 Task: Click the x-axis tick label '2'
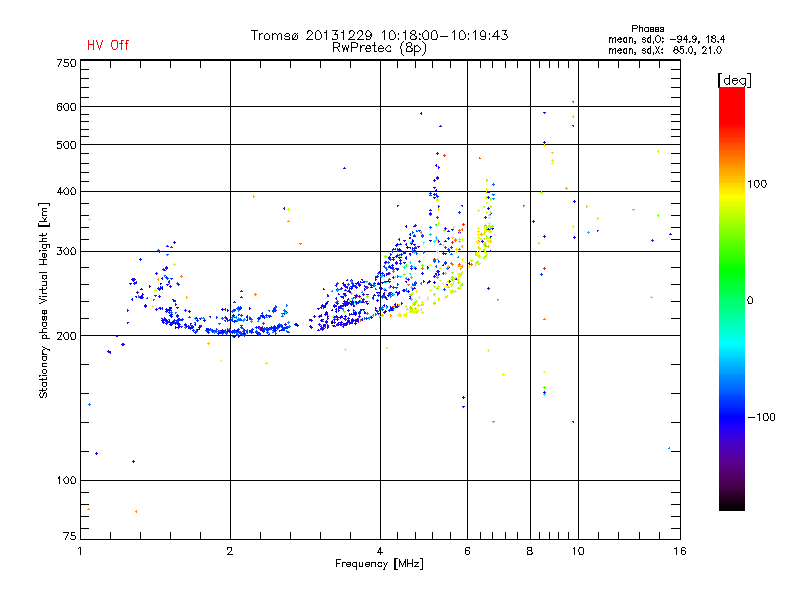coord(230,551)
